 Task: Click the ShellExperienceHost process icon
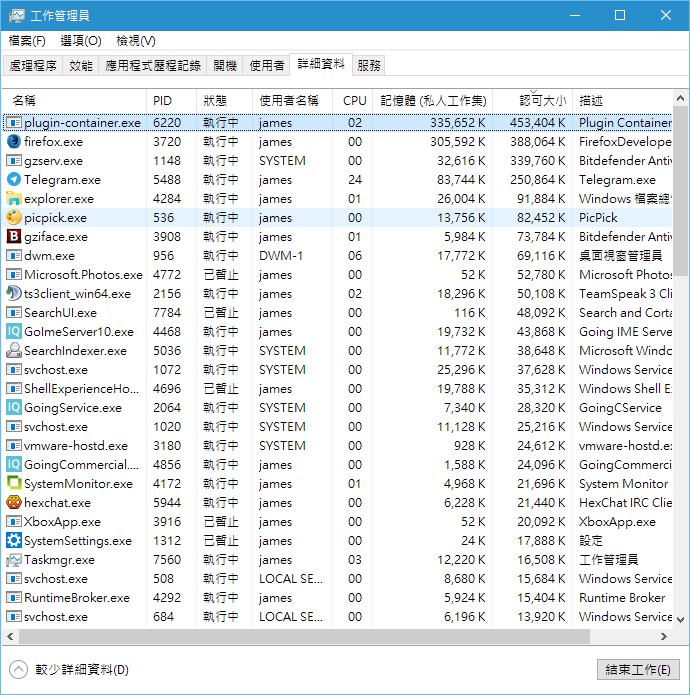pos(14,389)
